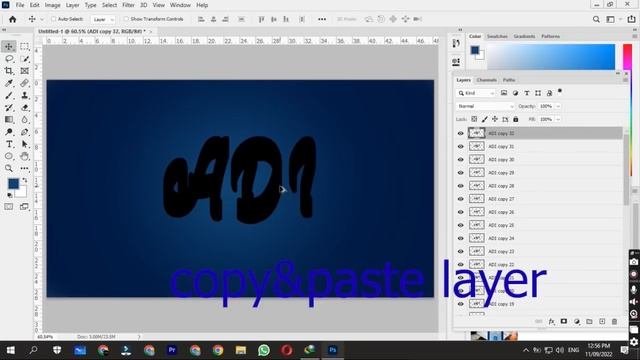Switch to the Paths tab
Viewport: 640px width, 360px height.
(x=509, y=80)
